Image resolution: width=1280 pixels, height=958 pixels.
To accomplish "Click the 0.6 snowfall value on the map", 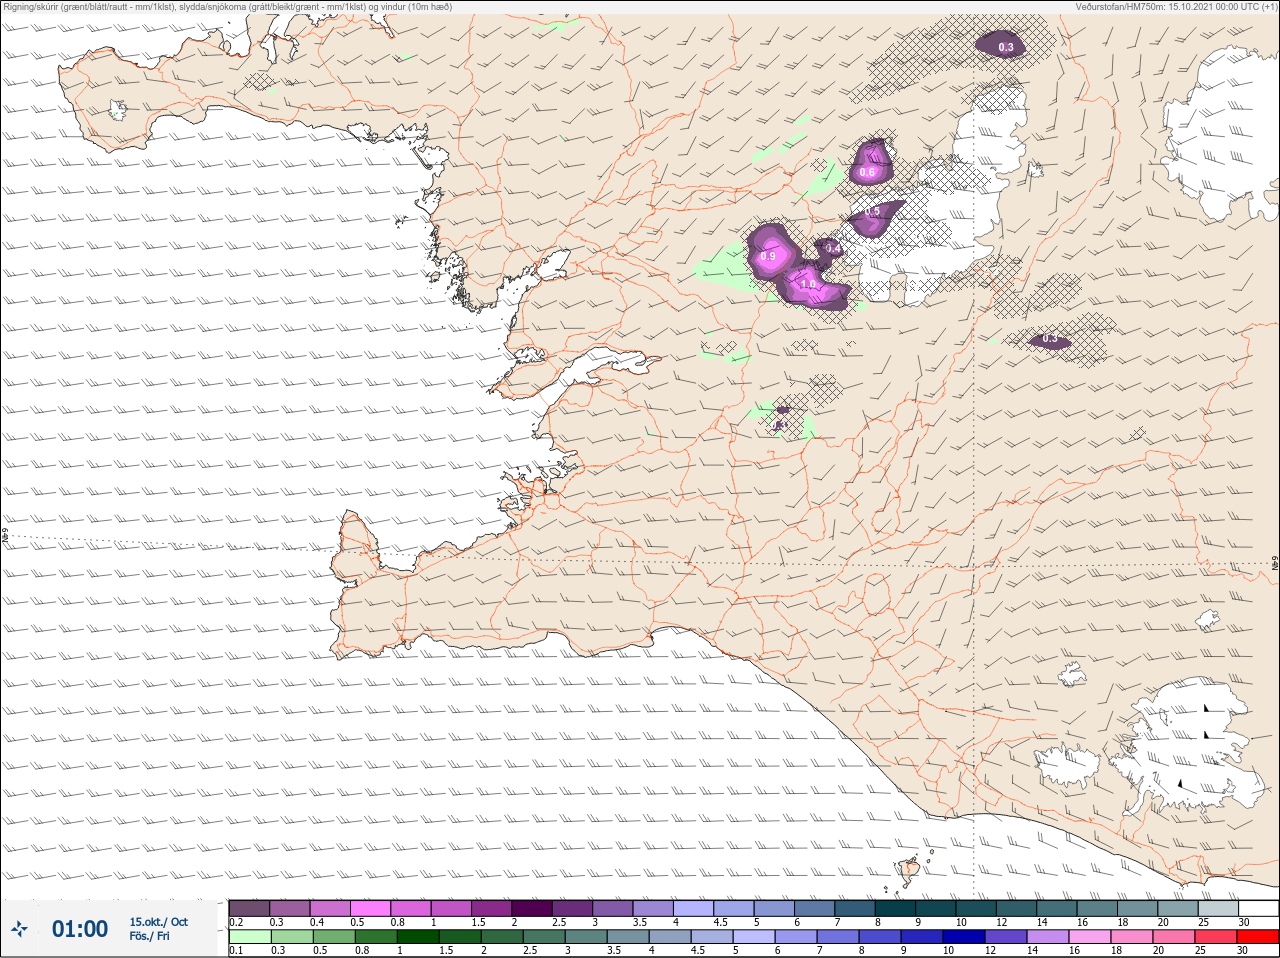I will pos(867,173).
